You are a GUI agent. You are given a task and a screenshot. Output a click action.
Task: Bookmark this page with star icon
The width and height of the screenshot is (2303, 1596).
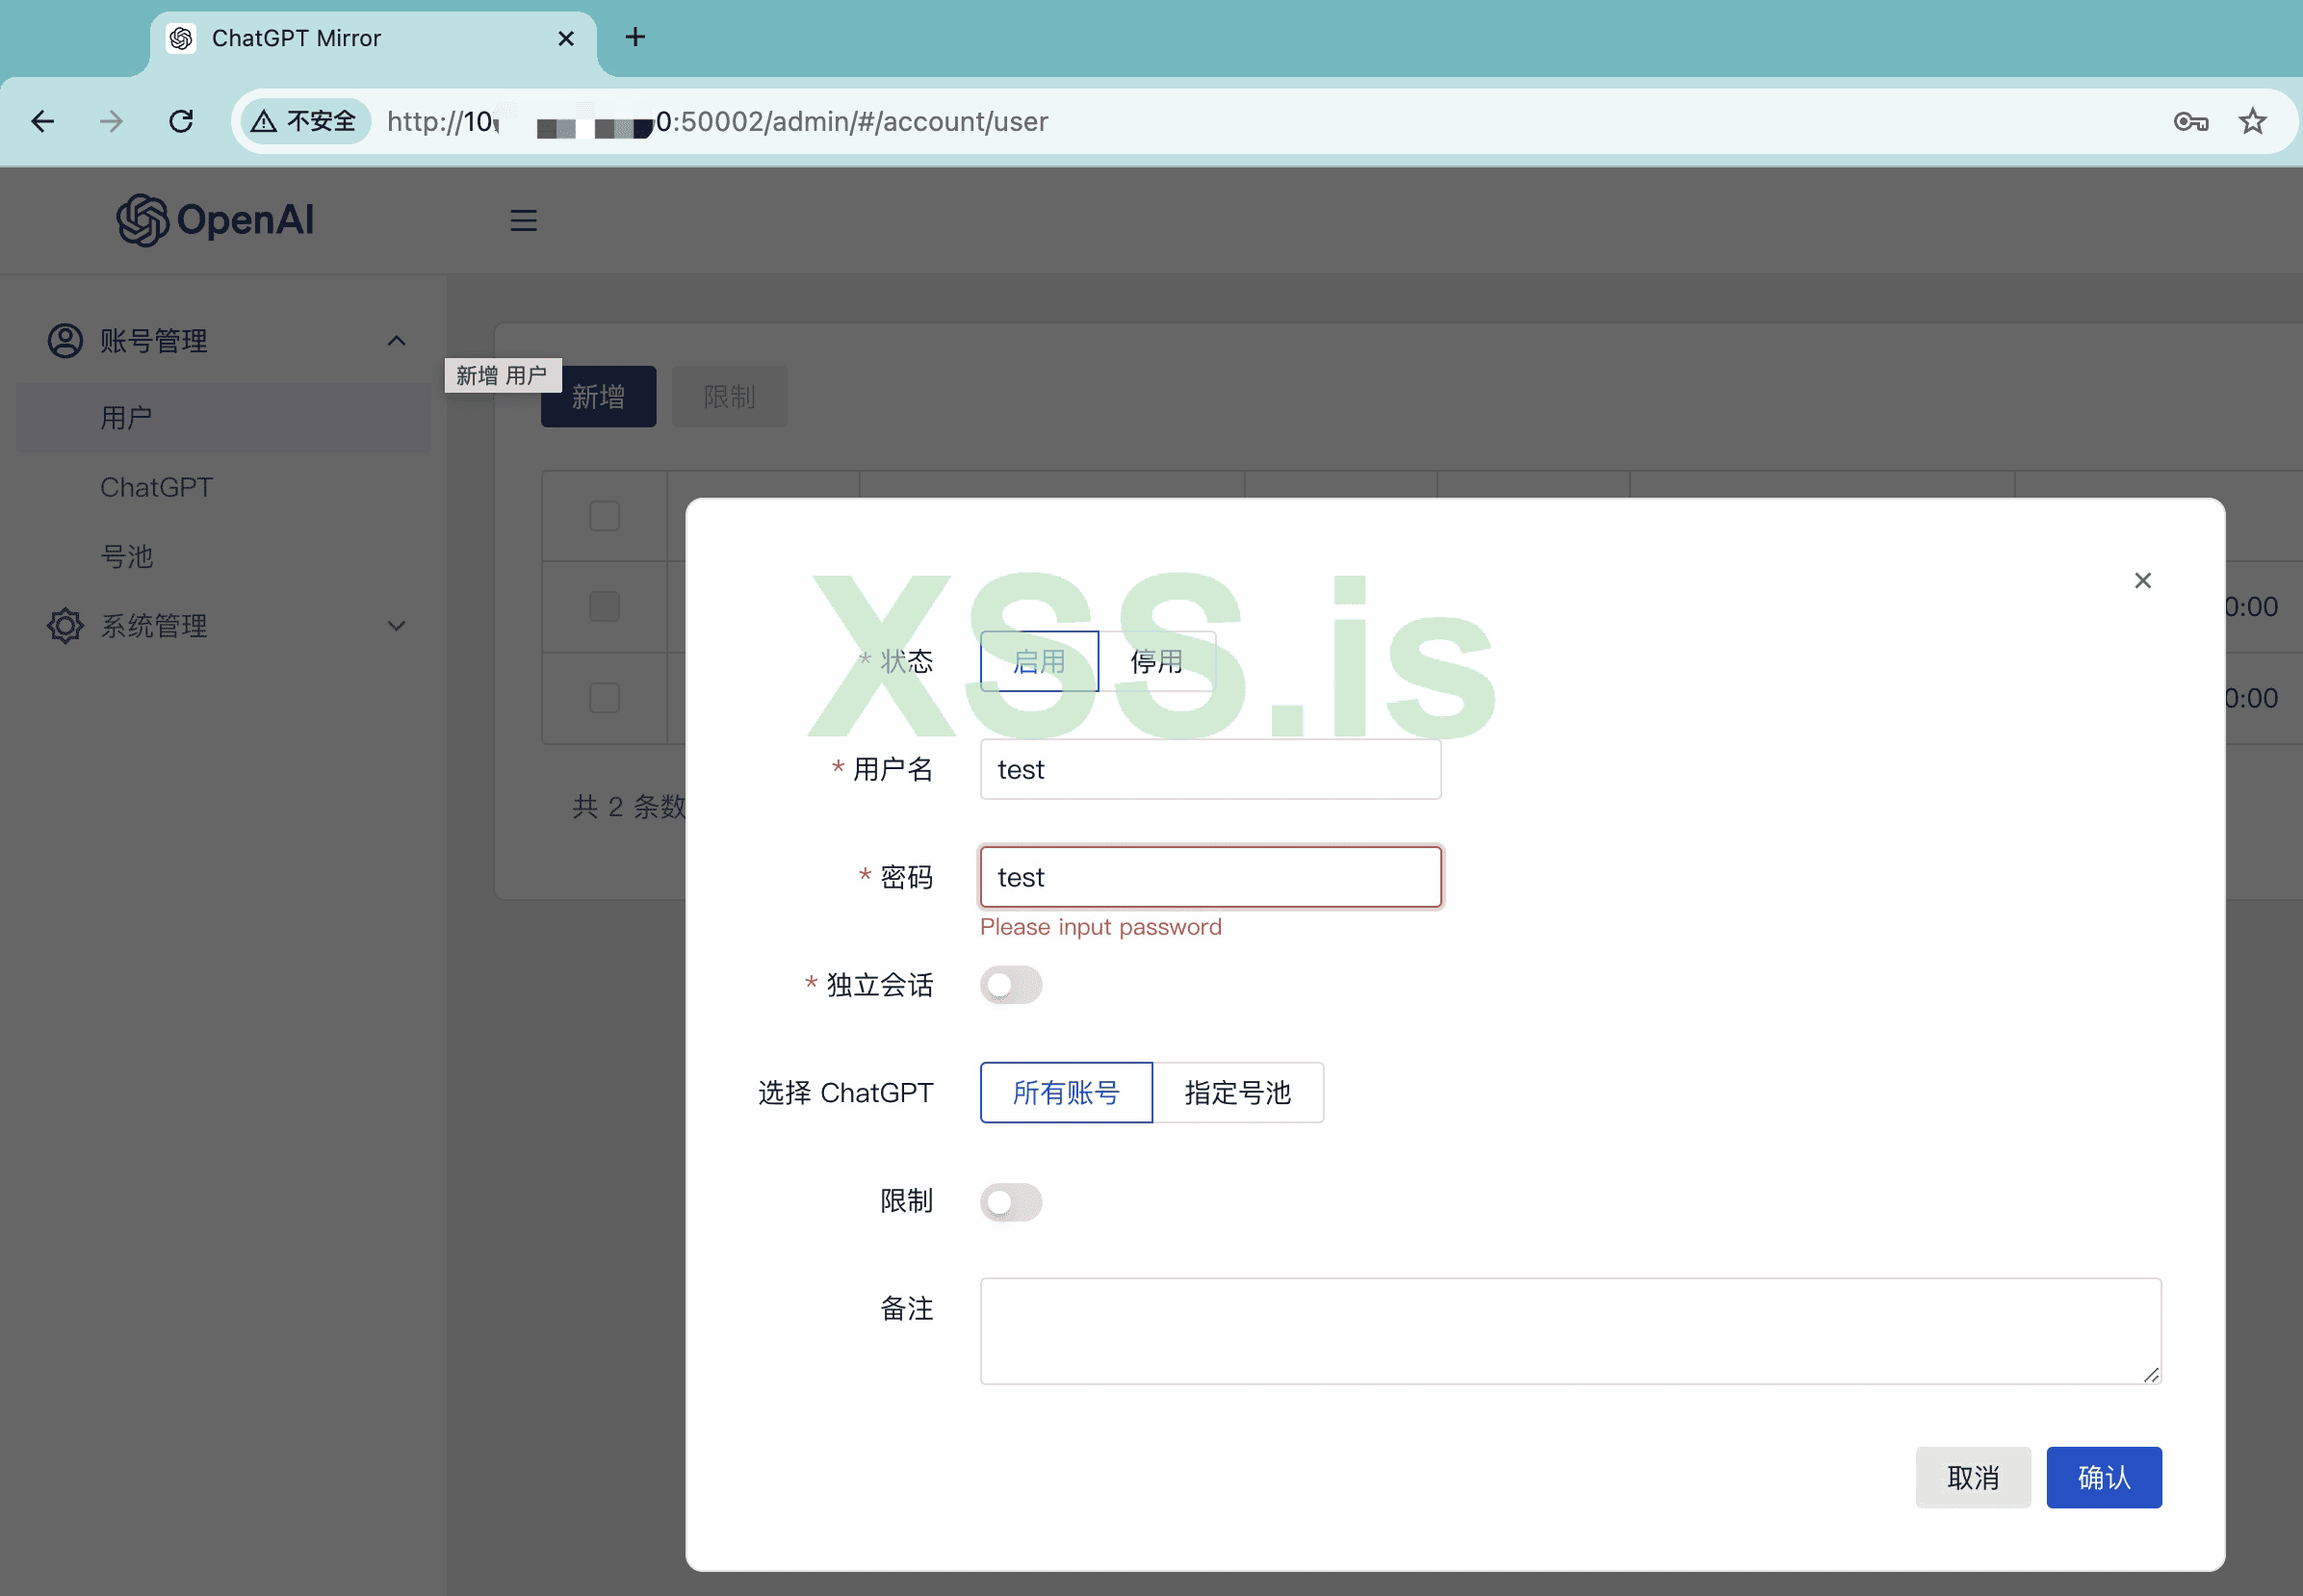(2252, 122)
